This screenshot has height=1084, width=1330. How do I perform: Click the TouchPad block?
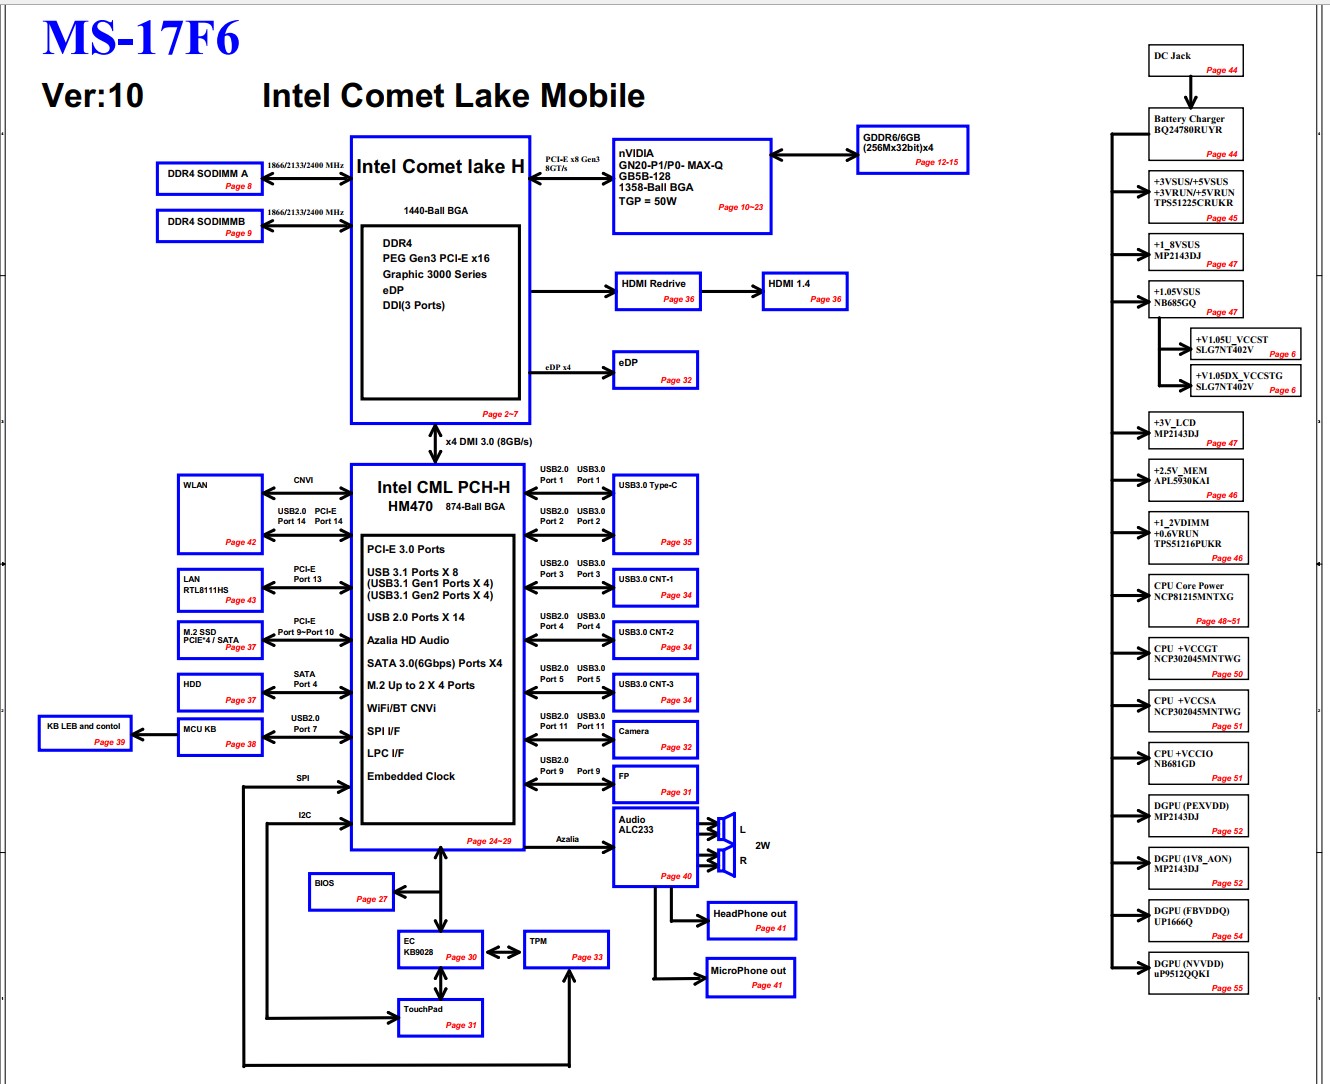click(440, 1017)
